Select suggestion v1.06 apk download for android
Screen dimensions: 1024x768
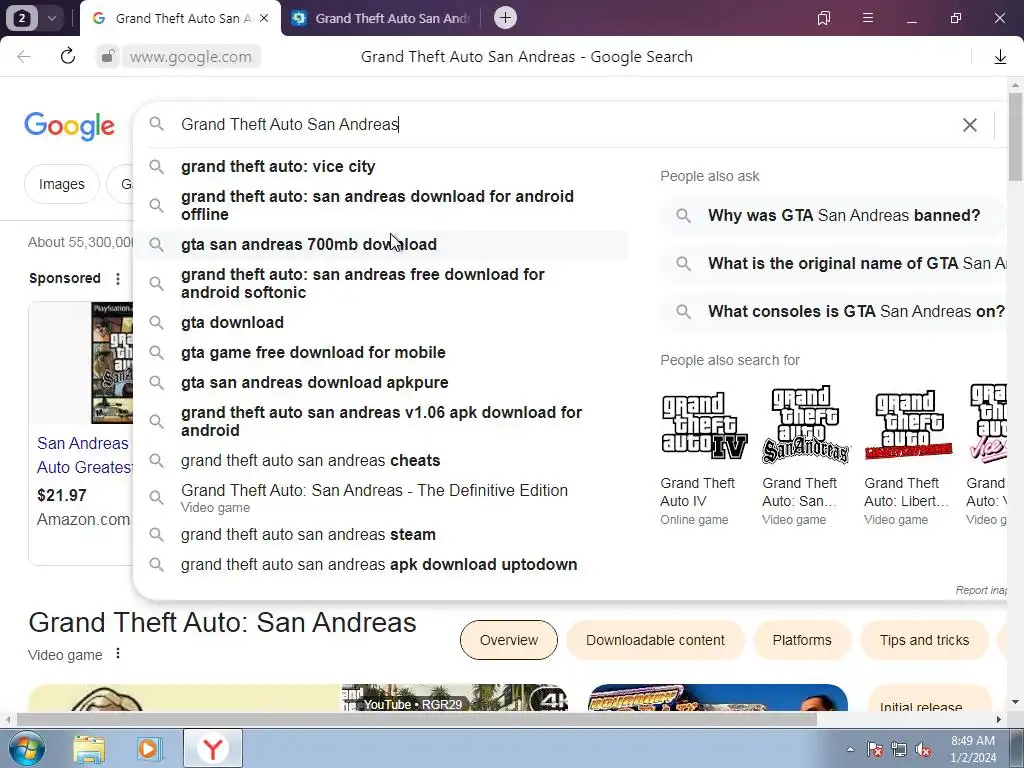pos(381,421)
